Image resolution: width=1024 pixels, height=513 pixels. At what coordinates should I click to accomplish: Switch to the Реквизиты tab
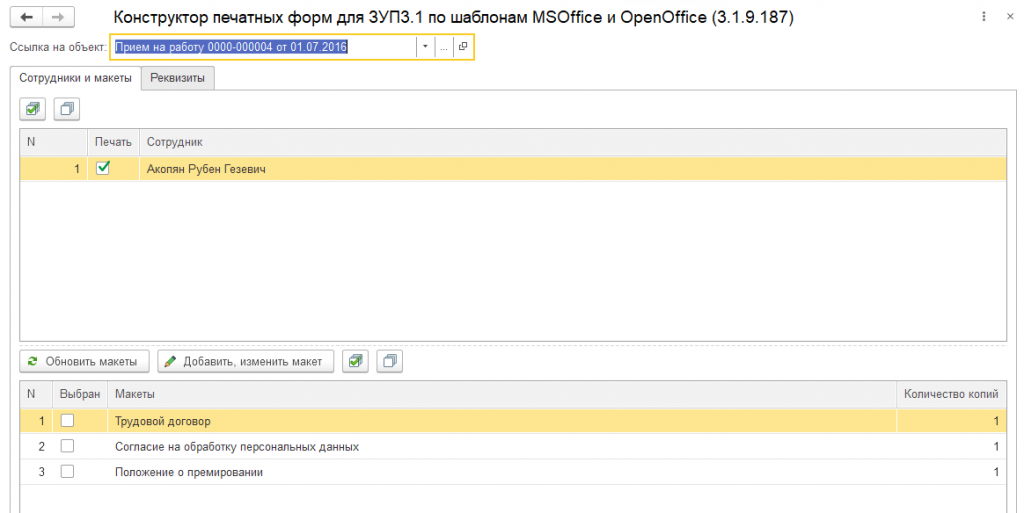click(178, 78)
